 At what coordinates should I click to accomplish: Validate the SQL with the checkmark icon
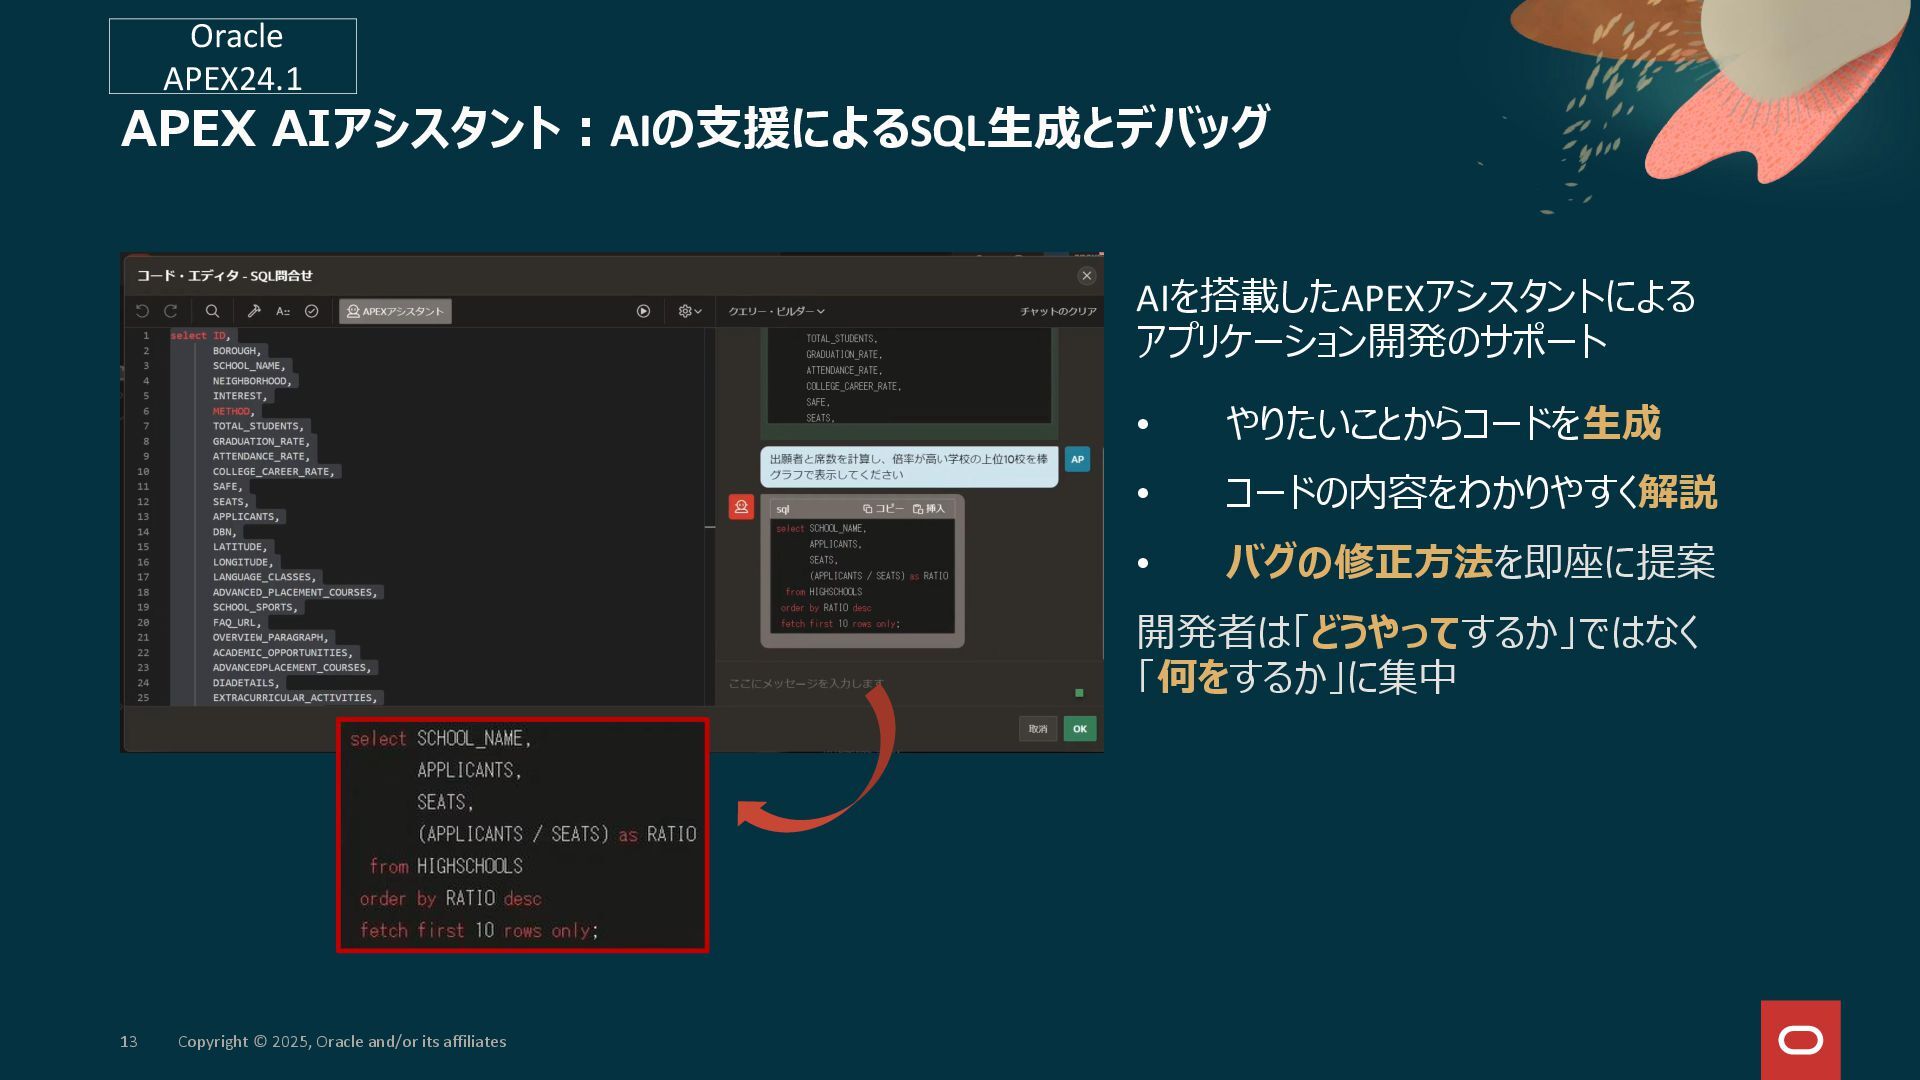pyautogui.click(x=312, y=311)
